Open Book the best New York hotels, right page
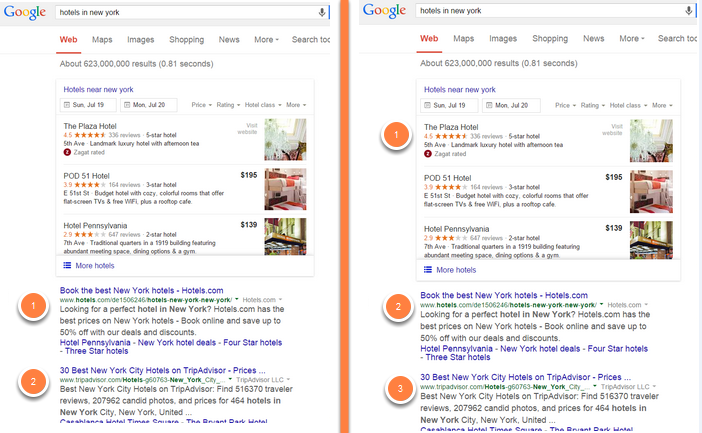The width and height of the screenshot is (702, 433). click(x=504, y=295)
